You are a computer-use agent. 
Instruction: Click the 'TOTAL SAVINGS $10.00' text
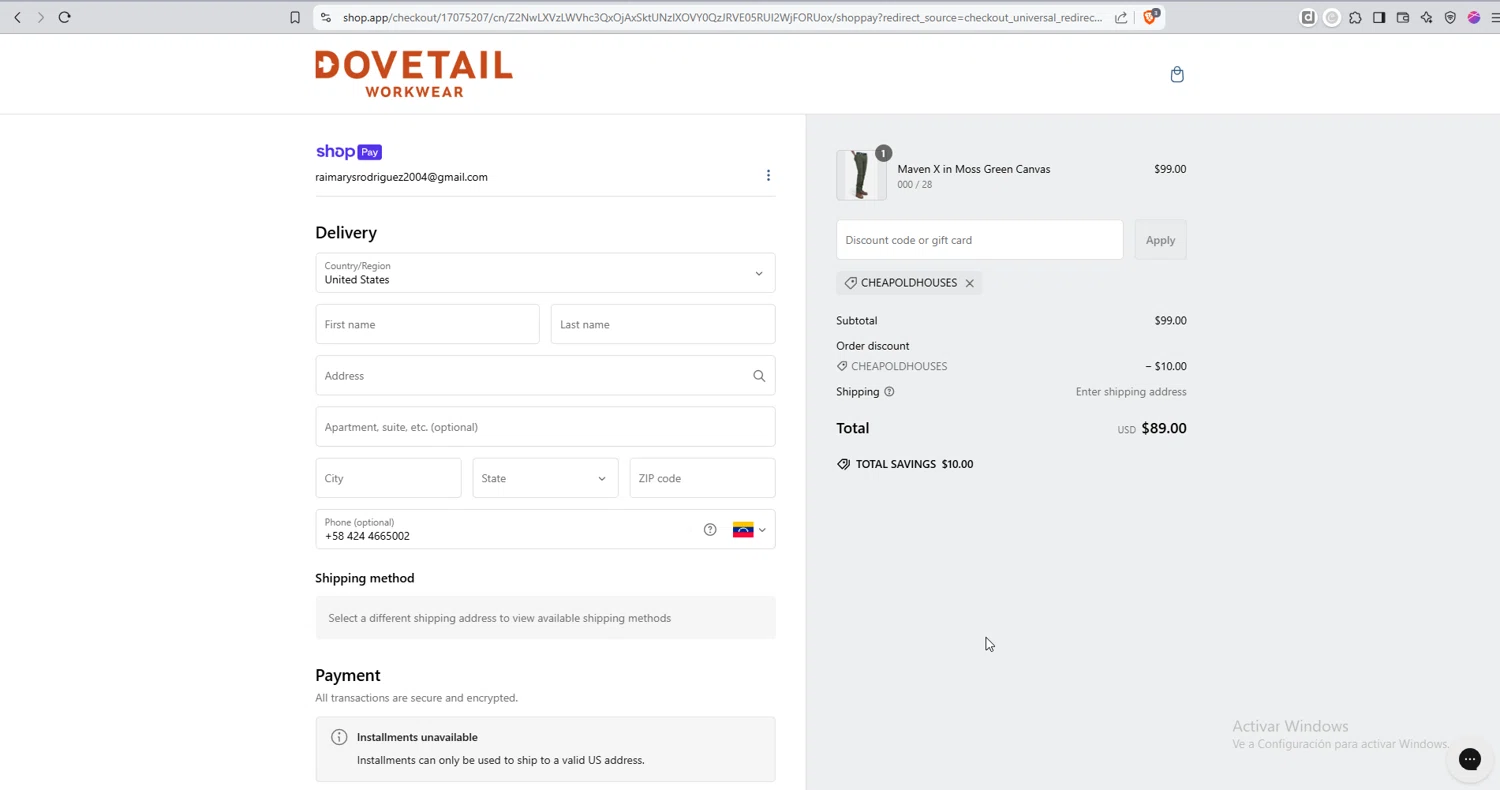click(914, 464)
